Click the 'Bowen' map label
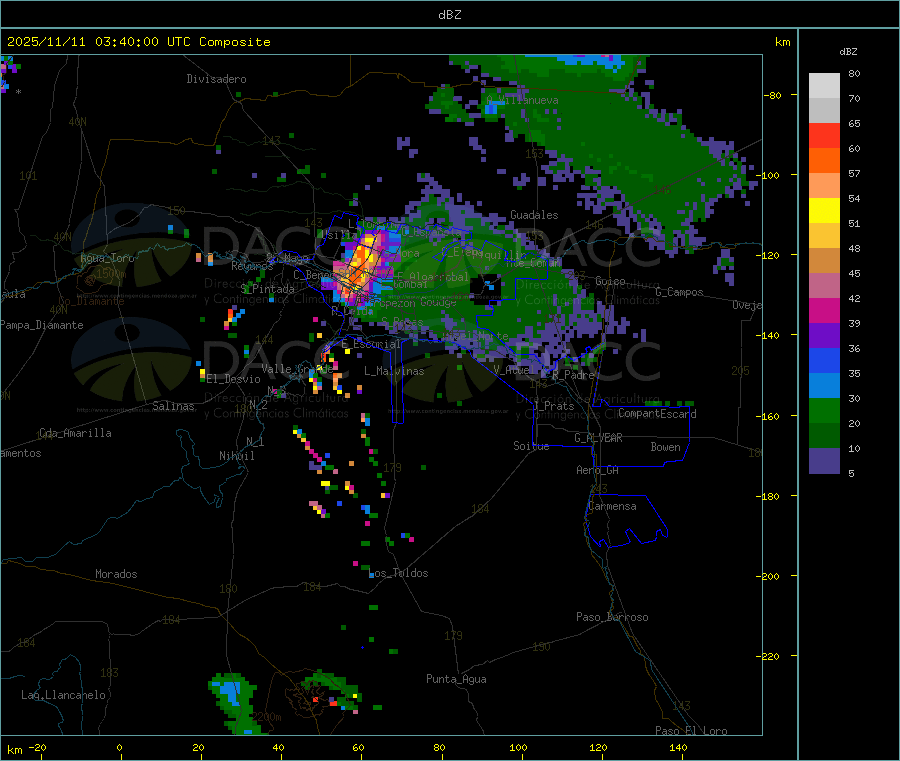The height and width of the screenshot is (761, 900). point(666,447)
